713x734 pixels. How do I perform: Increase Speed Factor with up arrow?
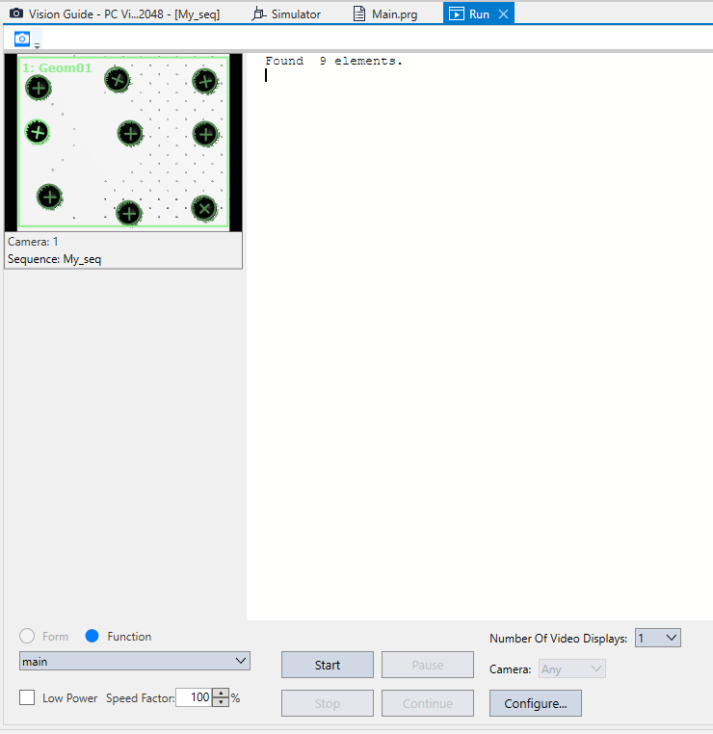pyautogui.click(x=221, y=693)
